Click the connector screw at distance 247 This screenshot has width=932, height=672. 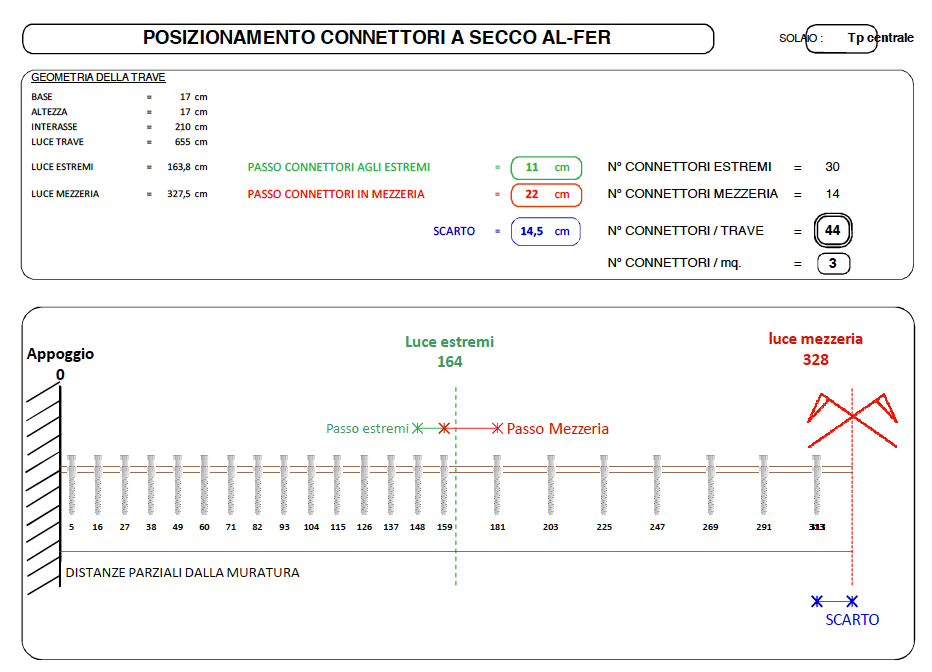657,485
